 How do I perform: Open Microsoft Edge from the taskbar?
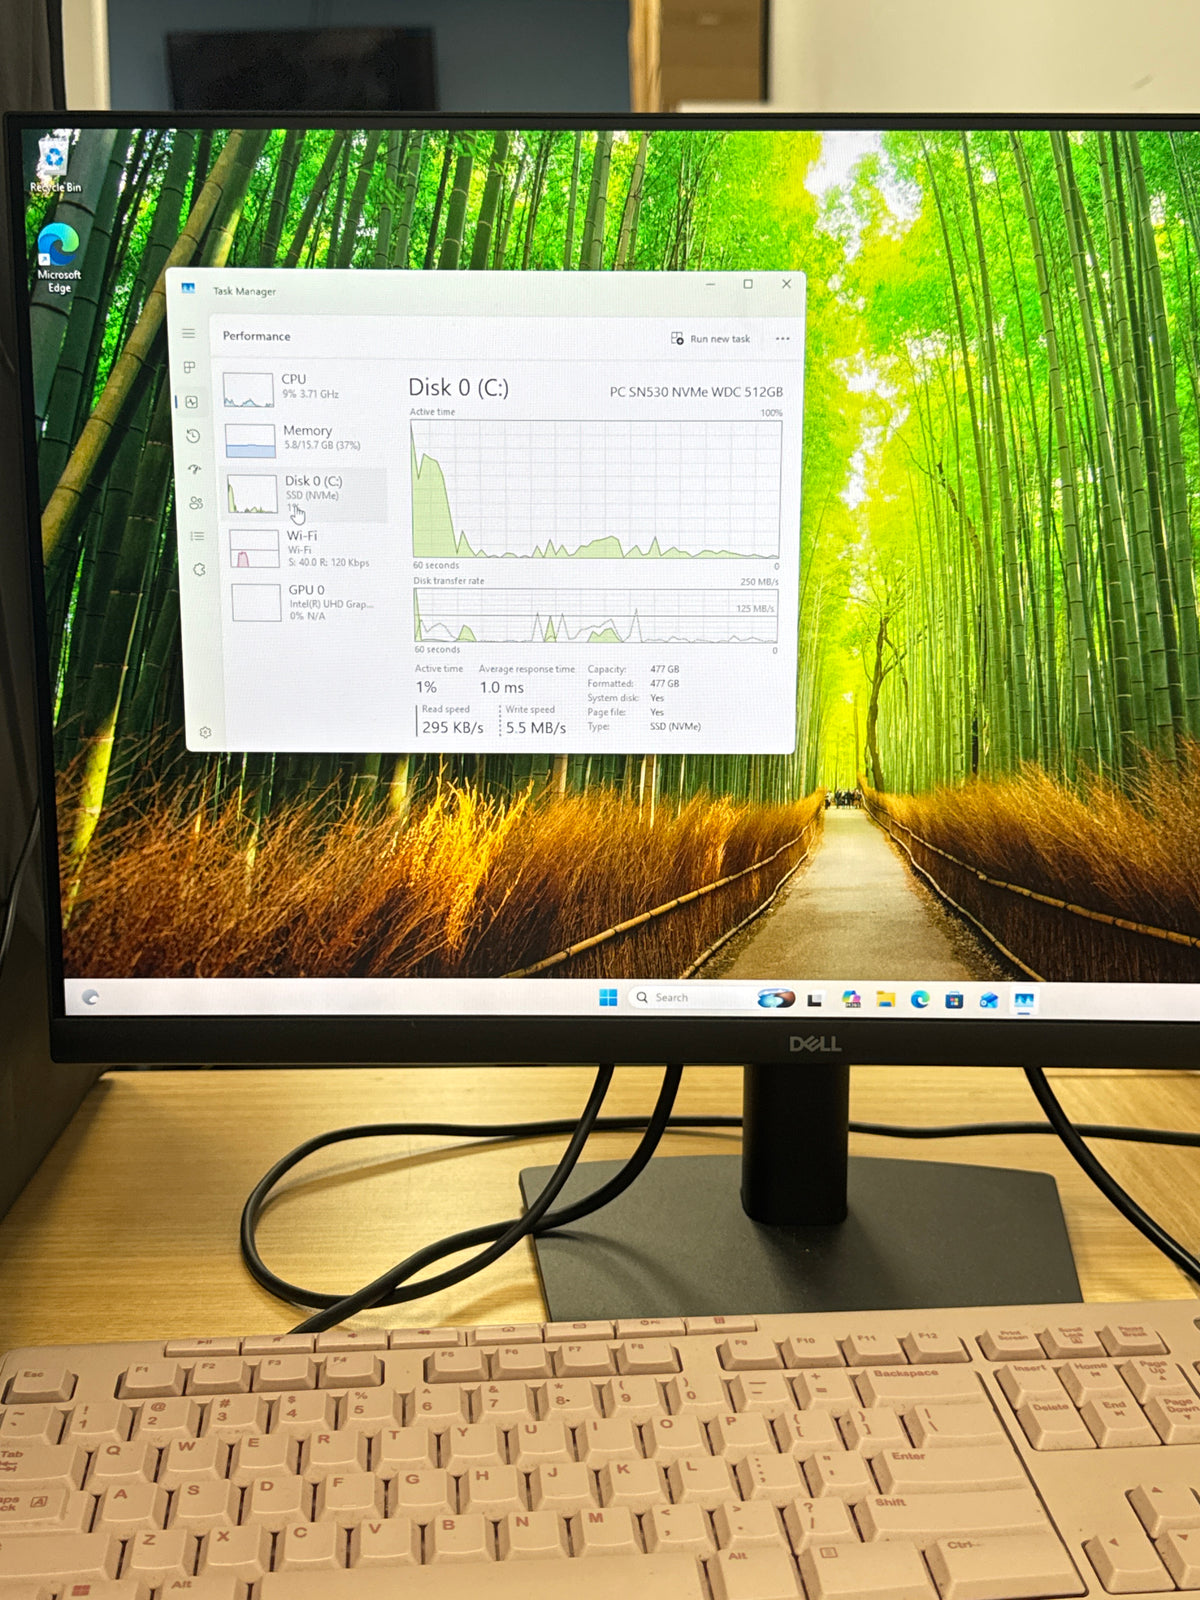click(920, 999)
